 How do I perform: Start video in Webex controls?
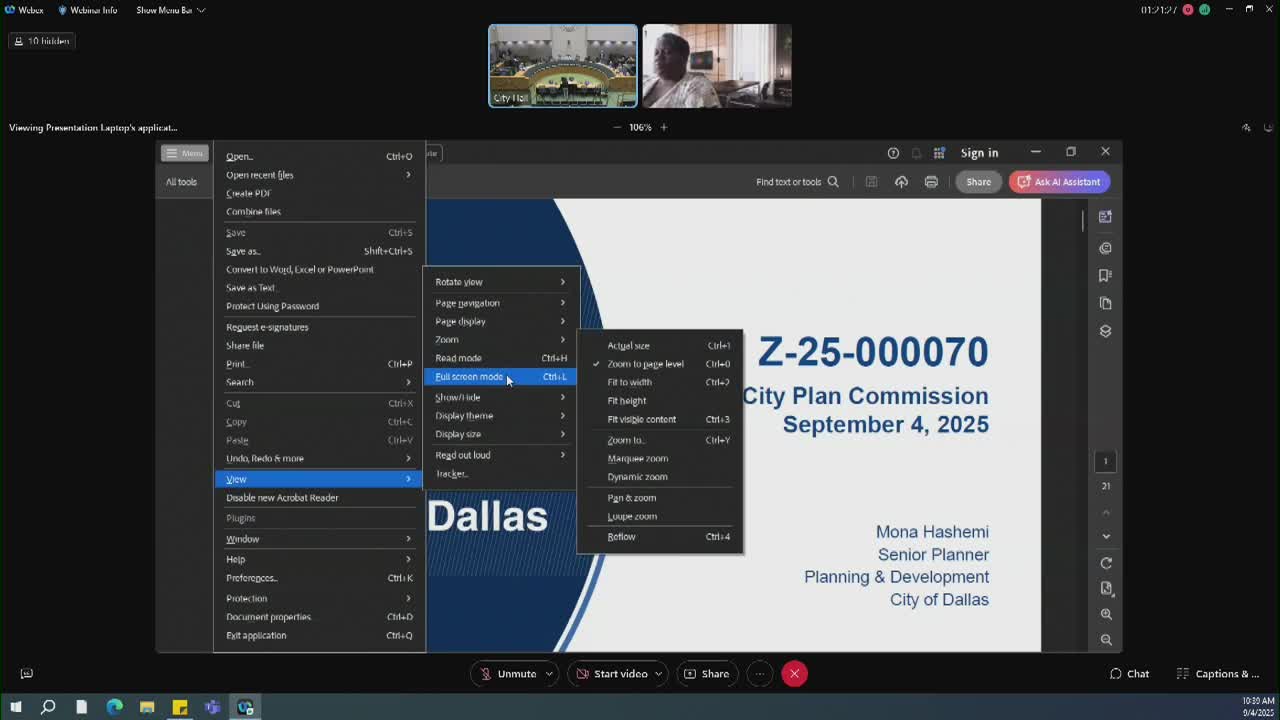click(x=612, y=674)
